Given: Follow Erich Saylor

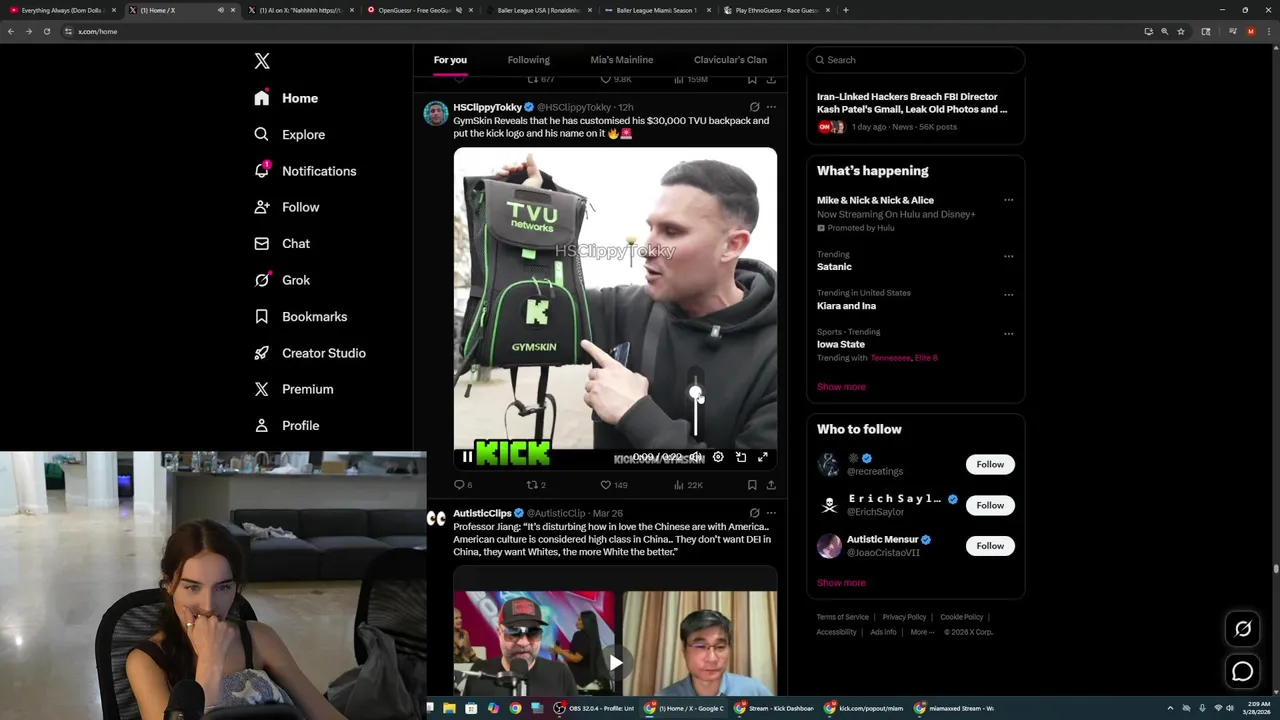Looking at the screenshot, I should coord(990,505).
